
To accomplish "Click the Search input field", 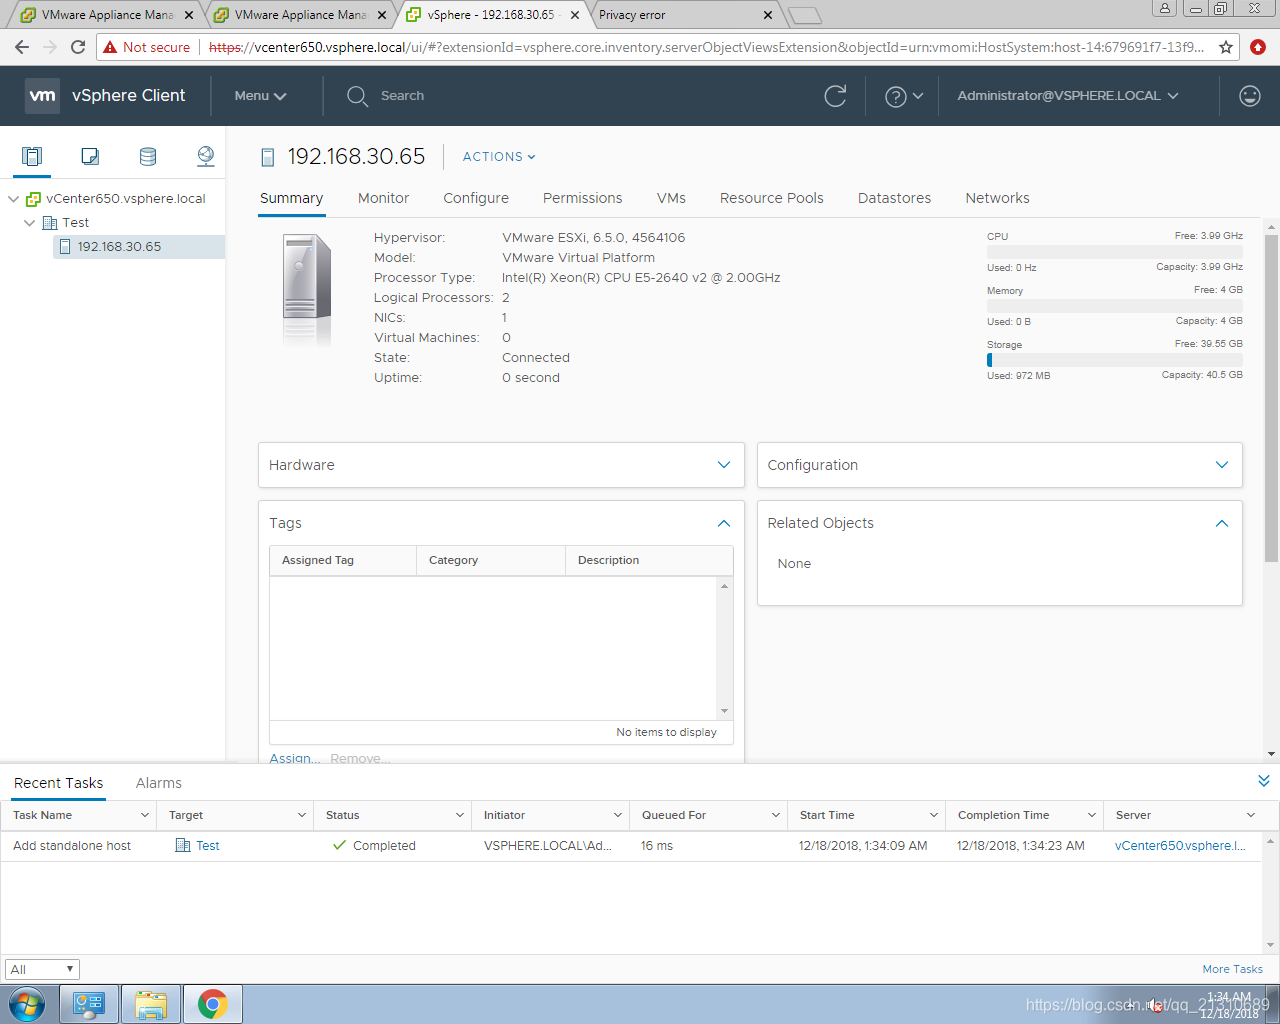I will click(x=402, y=96).
